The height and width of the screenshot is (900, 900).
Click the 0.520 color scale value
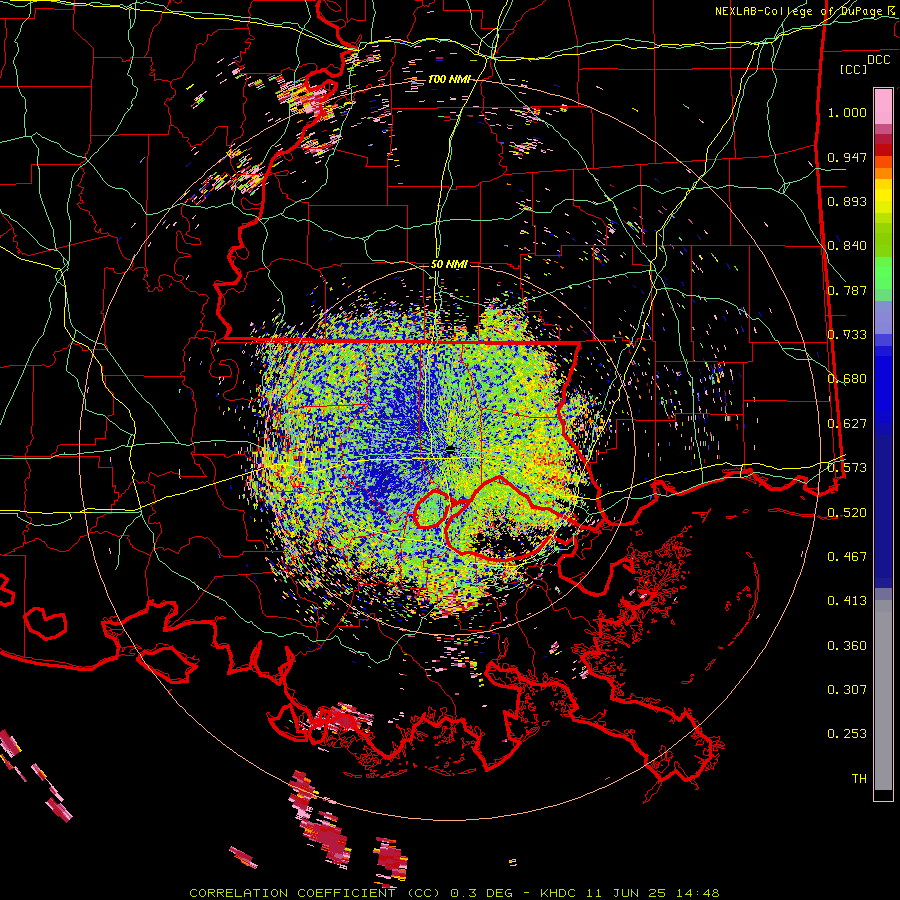coord(847,512)
